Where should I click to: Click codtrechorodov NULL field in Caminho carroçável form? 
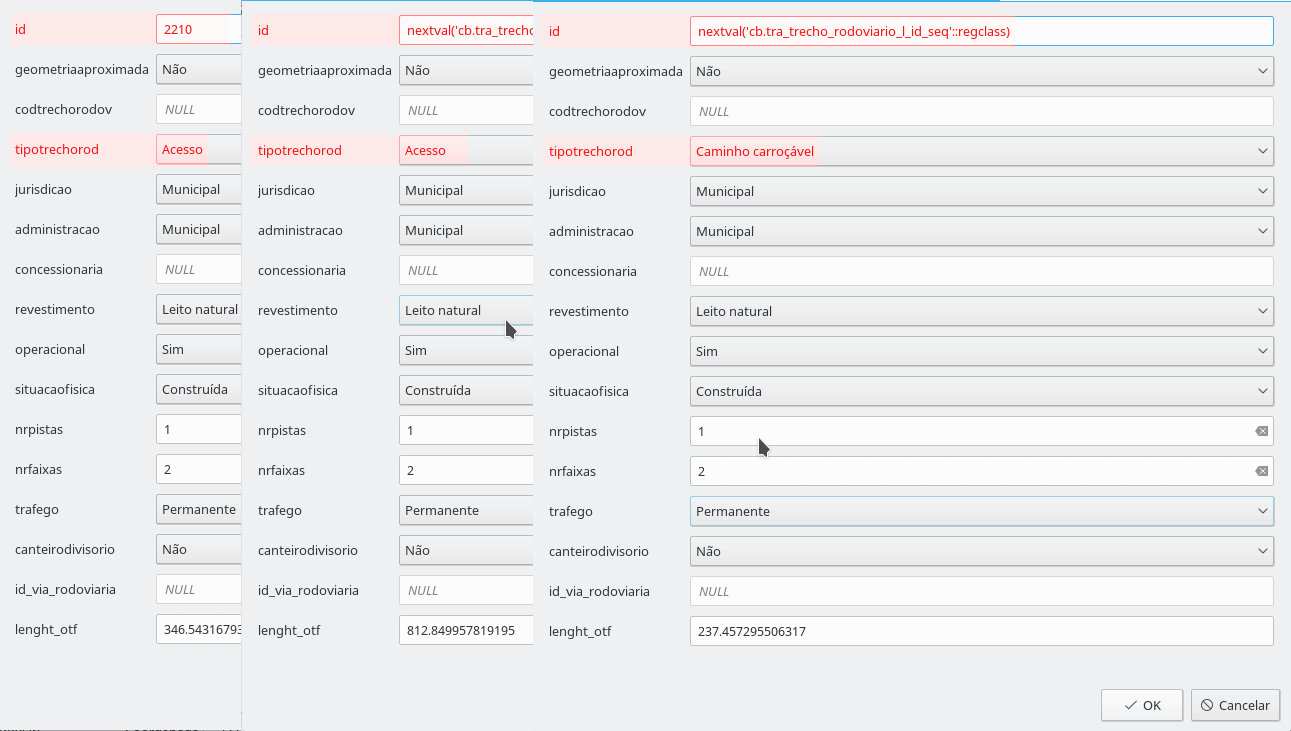pyautogui.click(x=982, y=111)
